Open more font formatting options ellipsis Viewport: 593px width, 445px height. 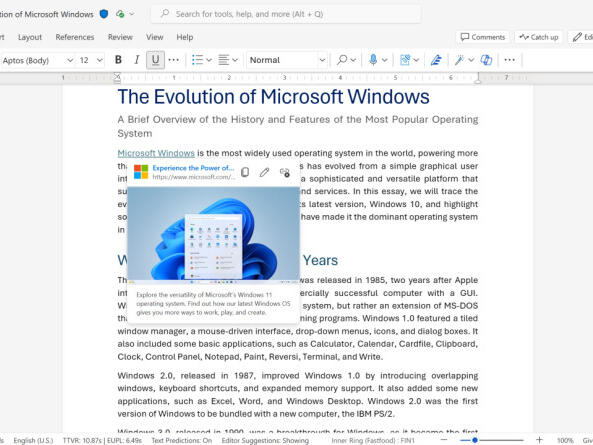[174, 60]
